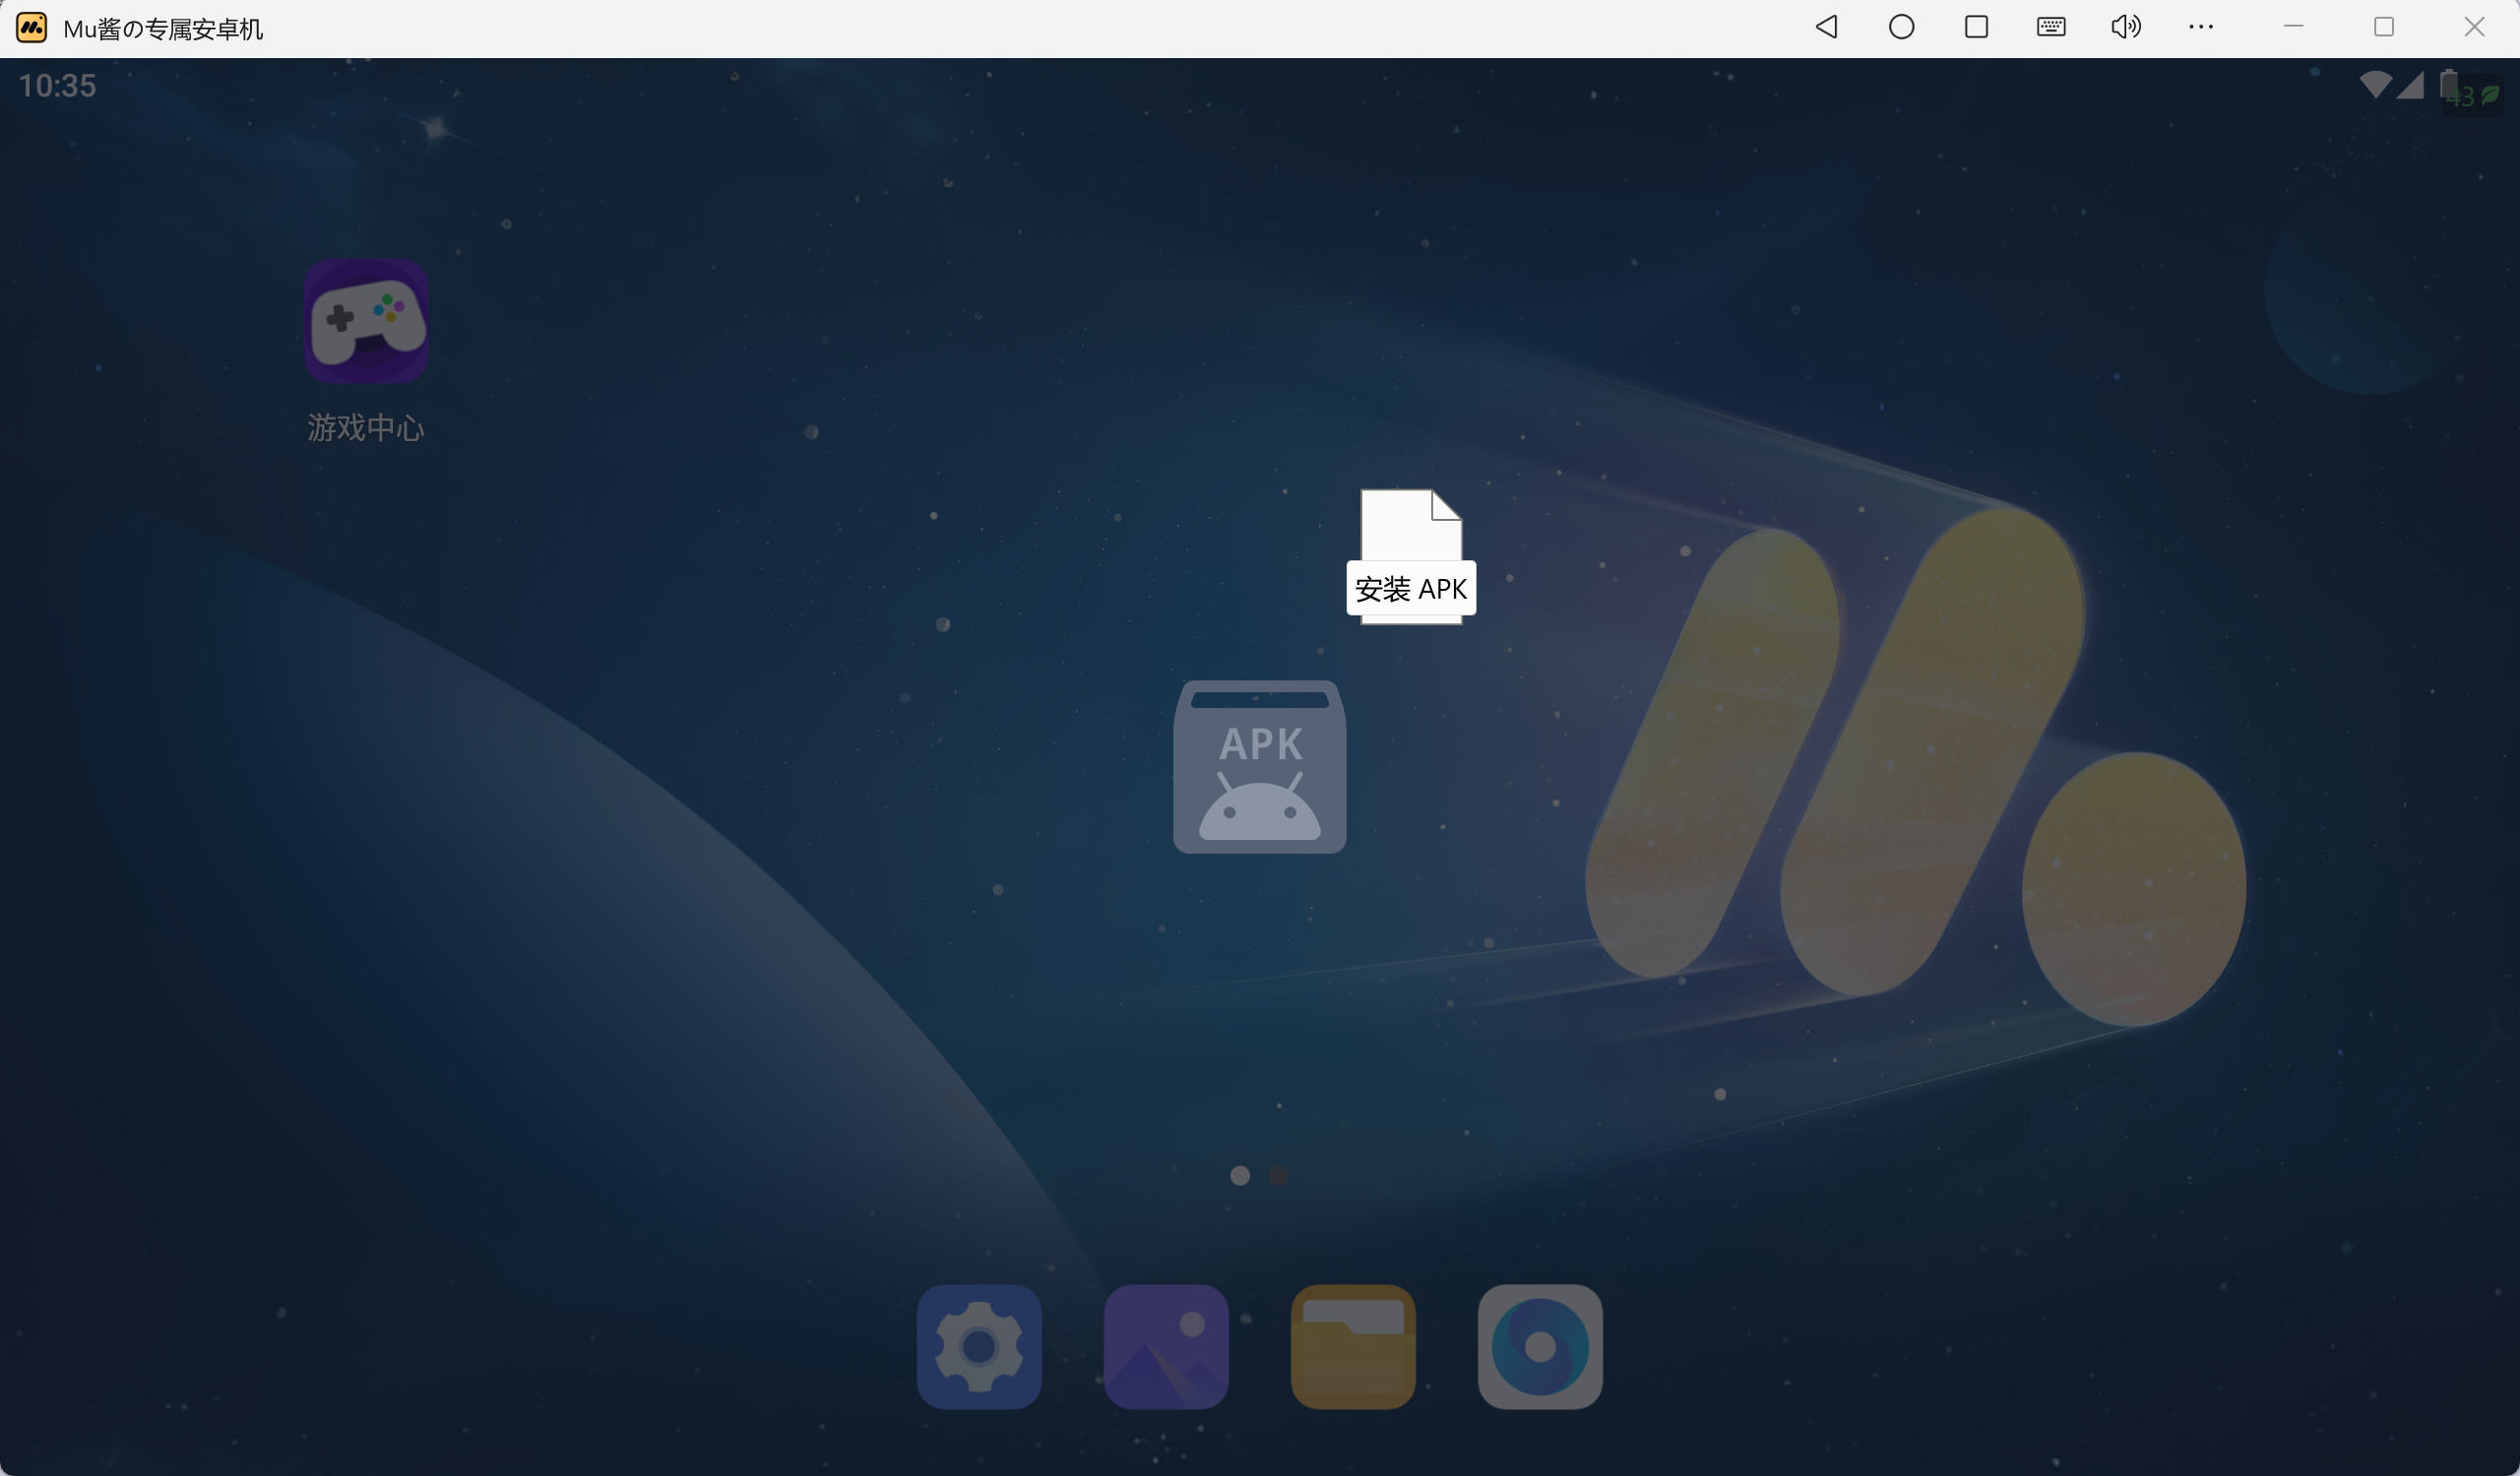Open the File Manager folder app
This screenshot has width=2520, height=1476.
point(1352,1346)
